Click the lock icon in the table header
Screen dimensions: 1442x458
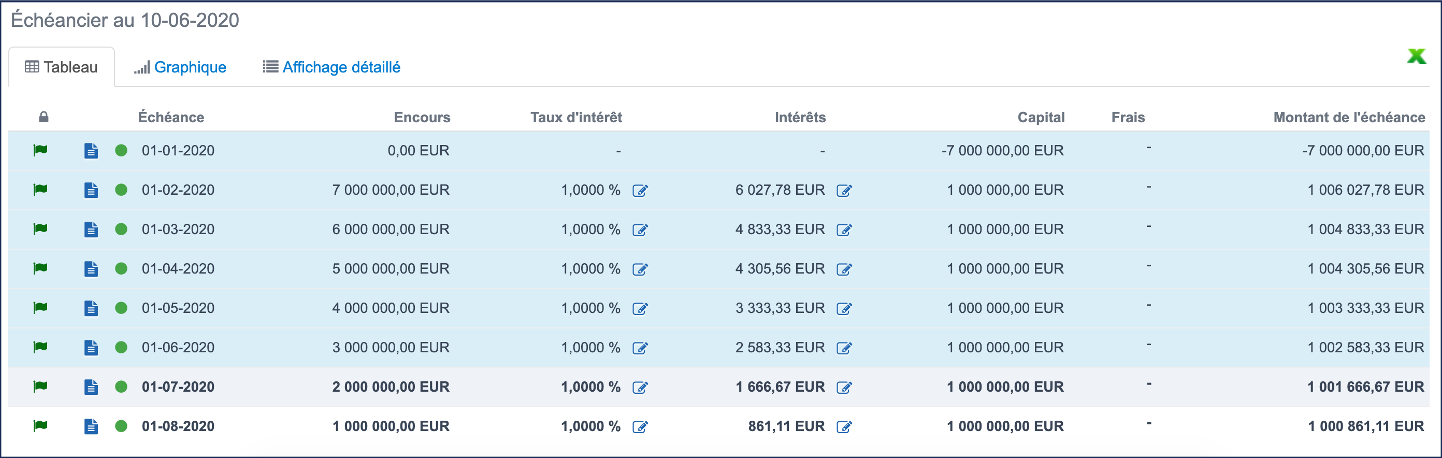(43, 118)
